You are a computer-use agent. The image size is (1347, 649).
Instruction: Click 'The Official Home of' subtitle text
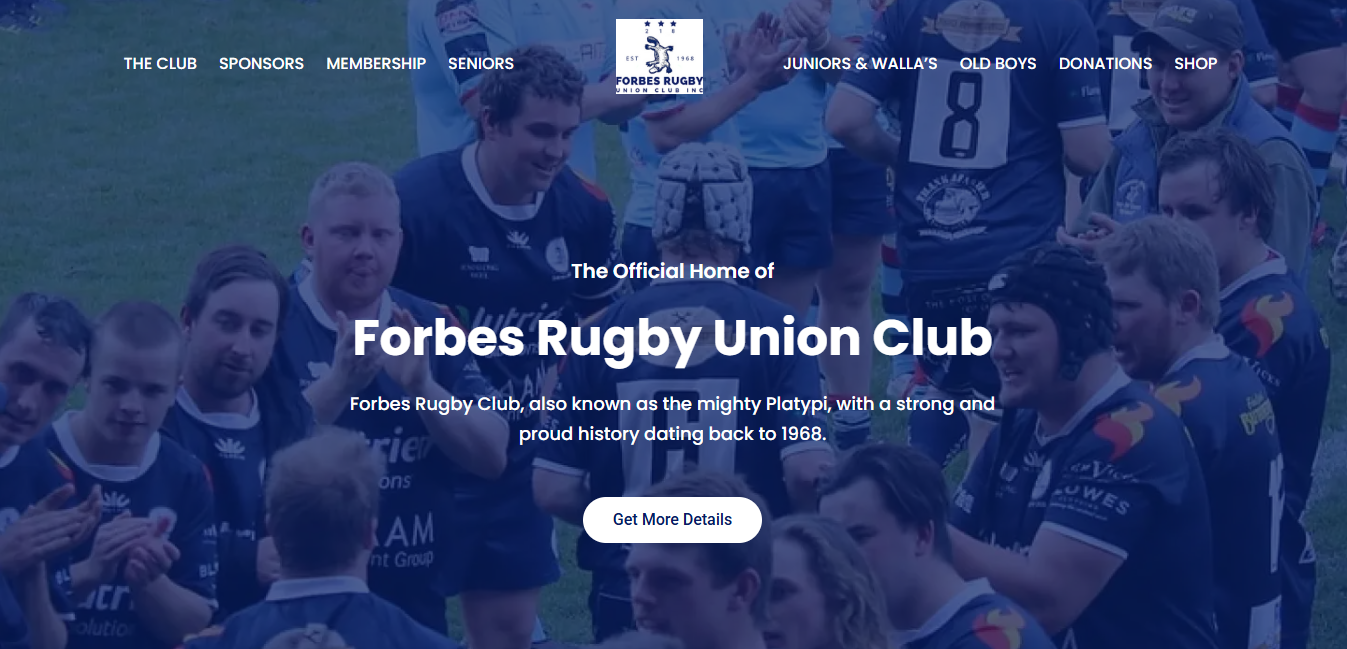pos(673,271)
